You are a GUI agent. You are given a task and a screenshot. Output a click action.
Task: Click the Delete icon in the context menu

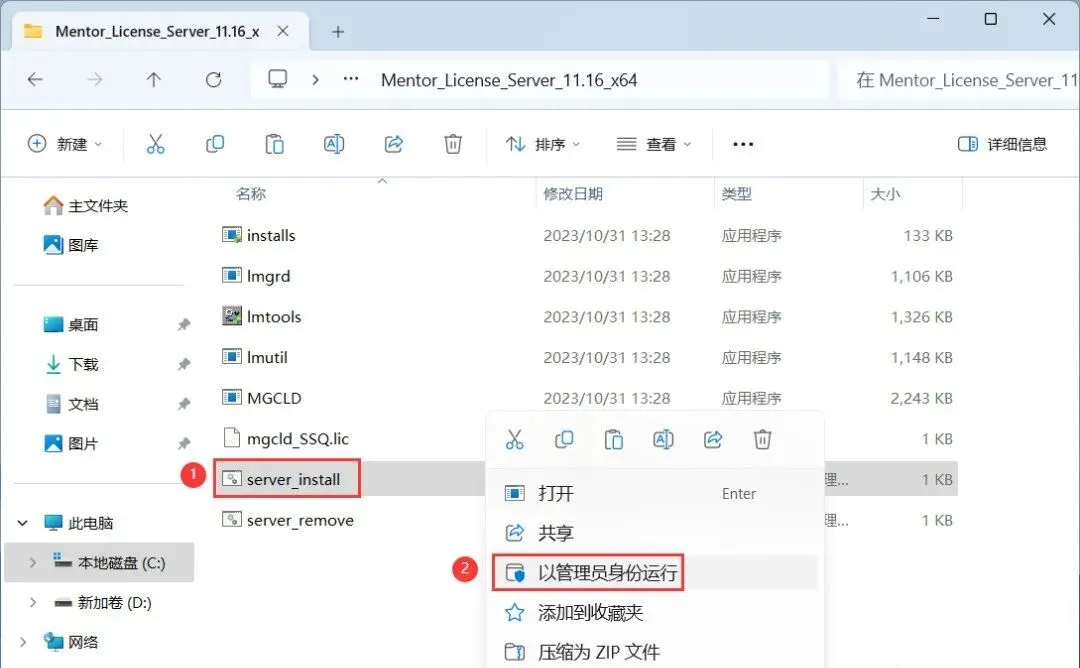point(762,439)
